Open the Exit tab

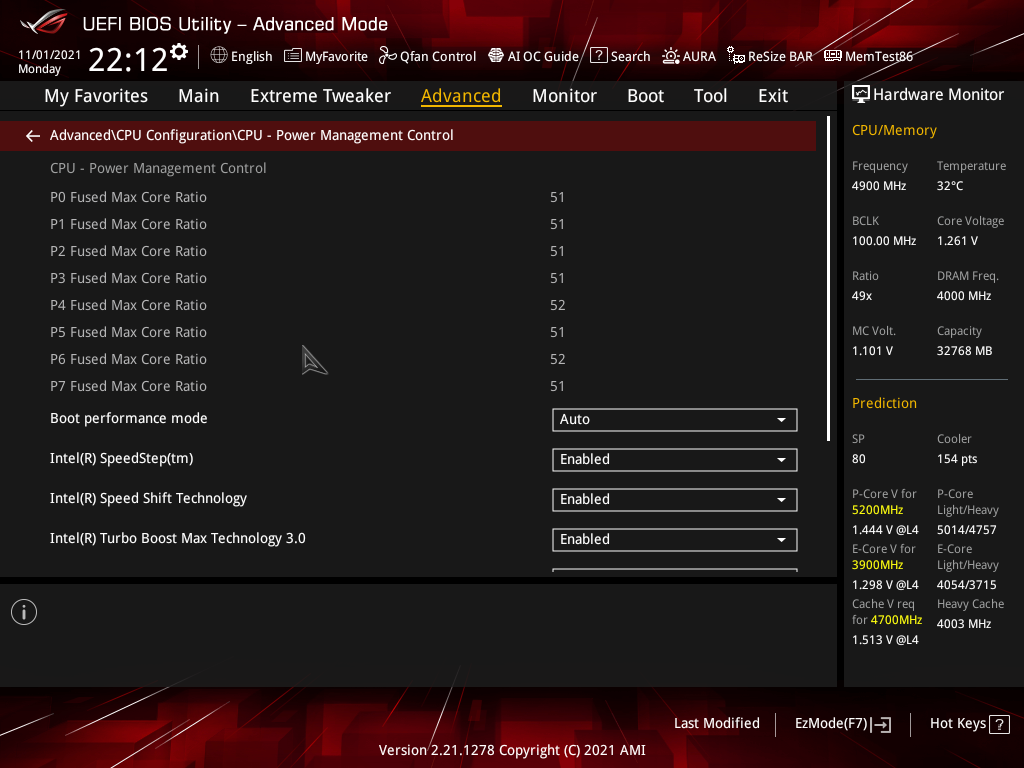click(x=773, y=96)
